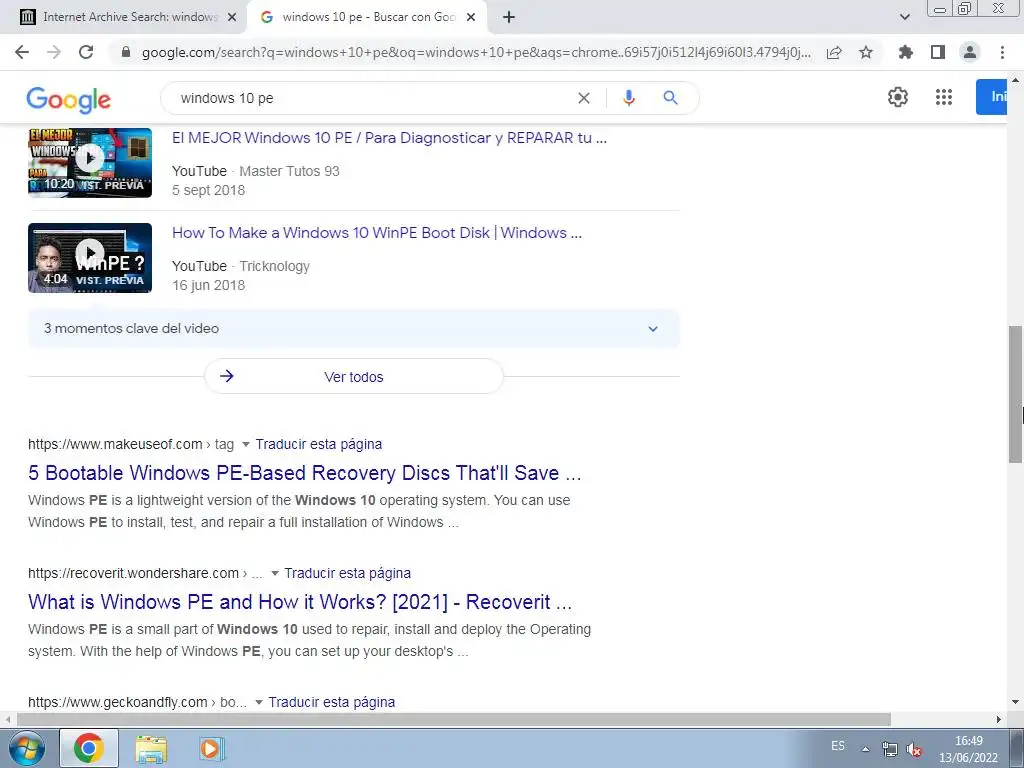Open El MEJOR Windows 10 PE video link
Screen dimensions: 1024x768
click(389, 138)
